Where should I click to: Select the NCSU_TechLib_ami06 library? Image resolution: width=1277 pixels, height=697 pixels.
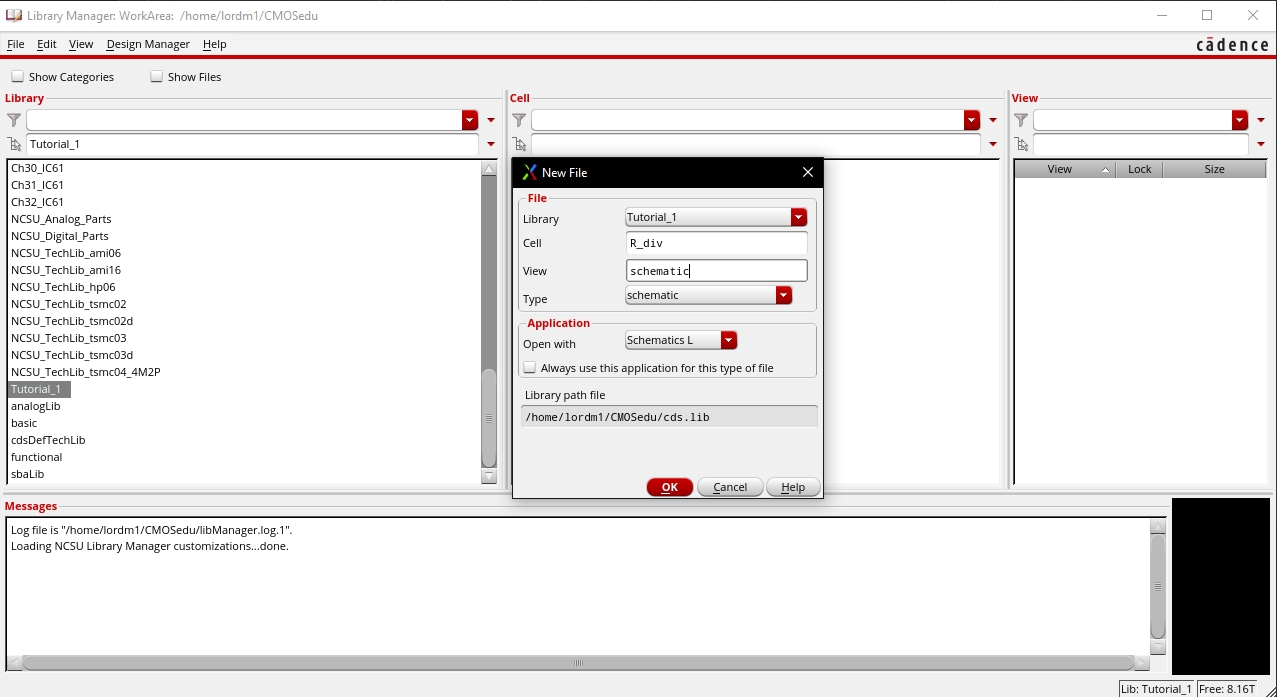(66, 253)
